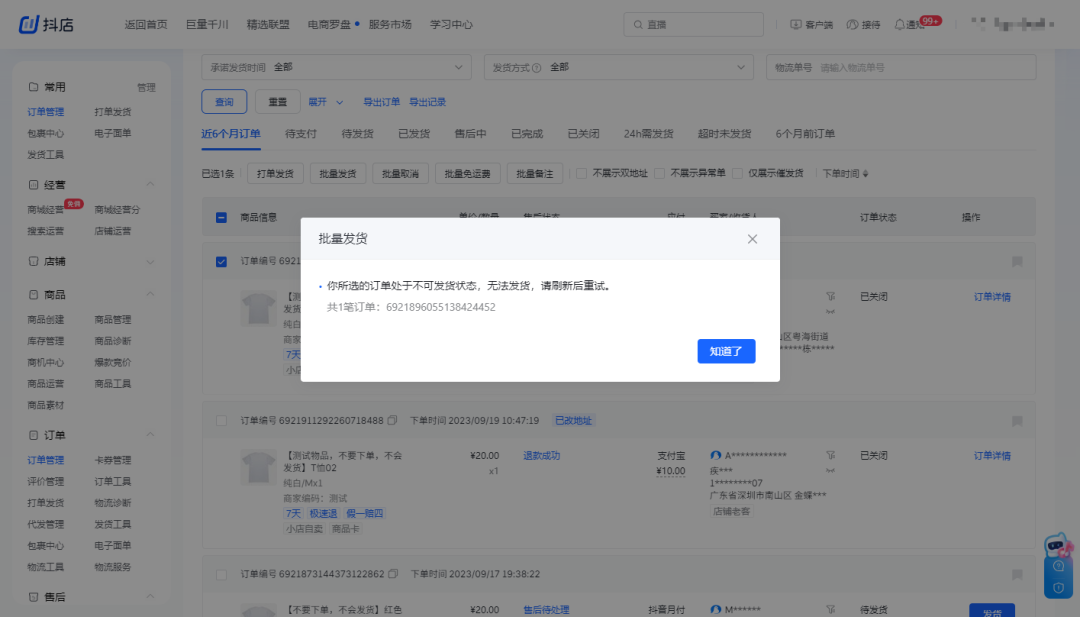
Task: Open 承诺发货时间 dropdown
Action: 336,67
